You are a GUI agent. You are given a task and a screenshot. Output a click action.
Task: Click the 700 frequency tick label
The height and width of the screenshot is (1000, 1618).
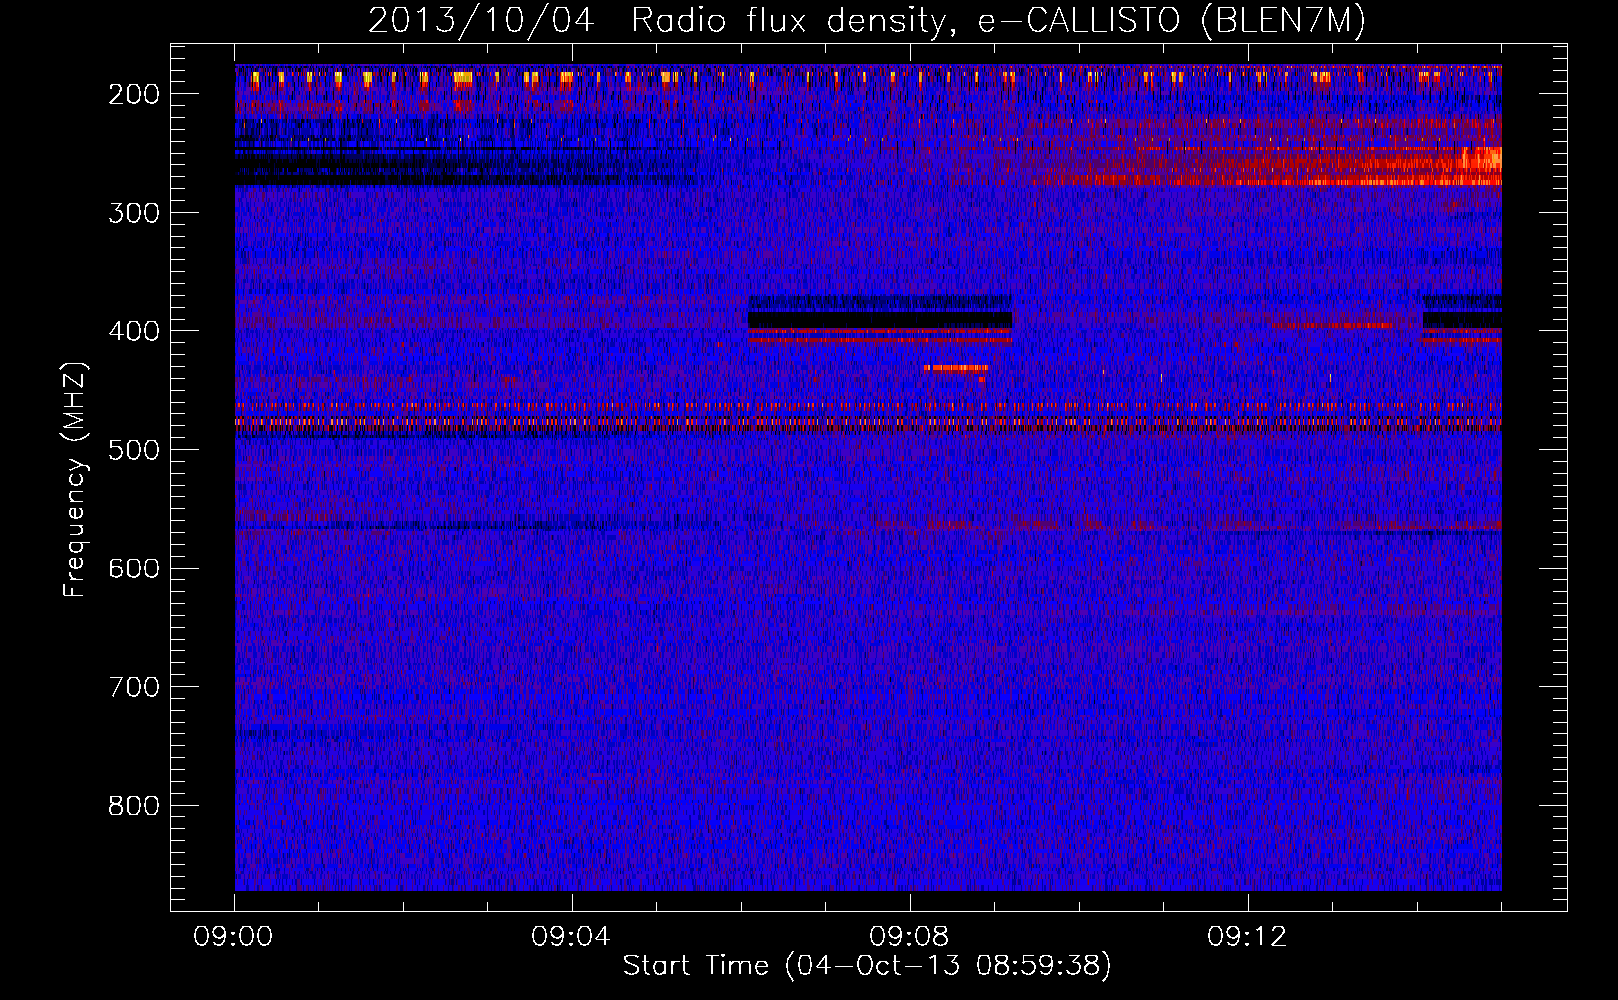click(133, 687)
